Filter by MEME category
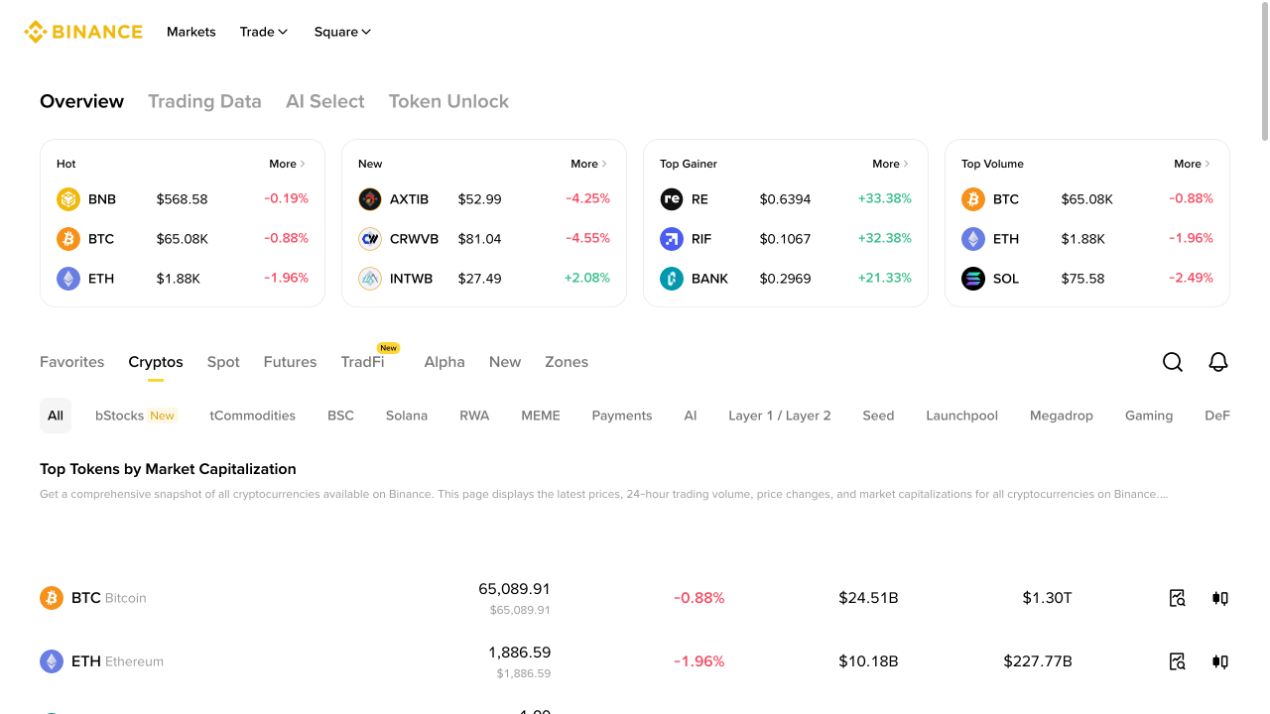 click(541, 416)
